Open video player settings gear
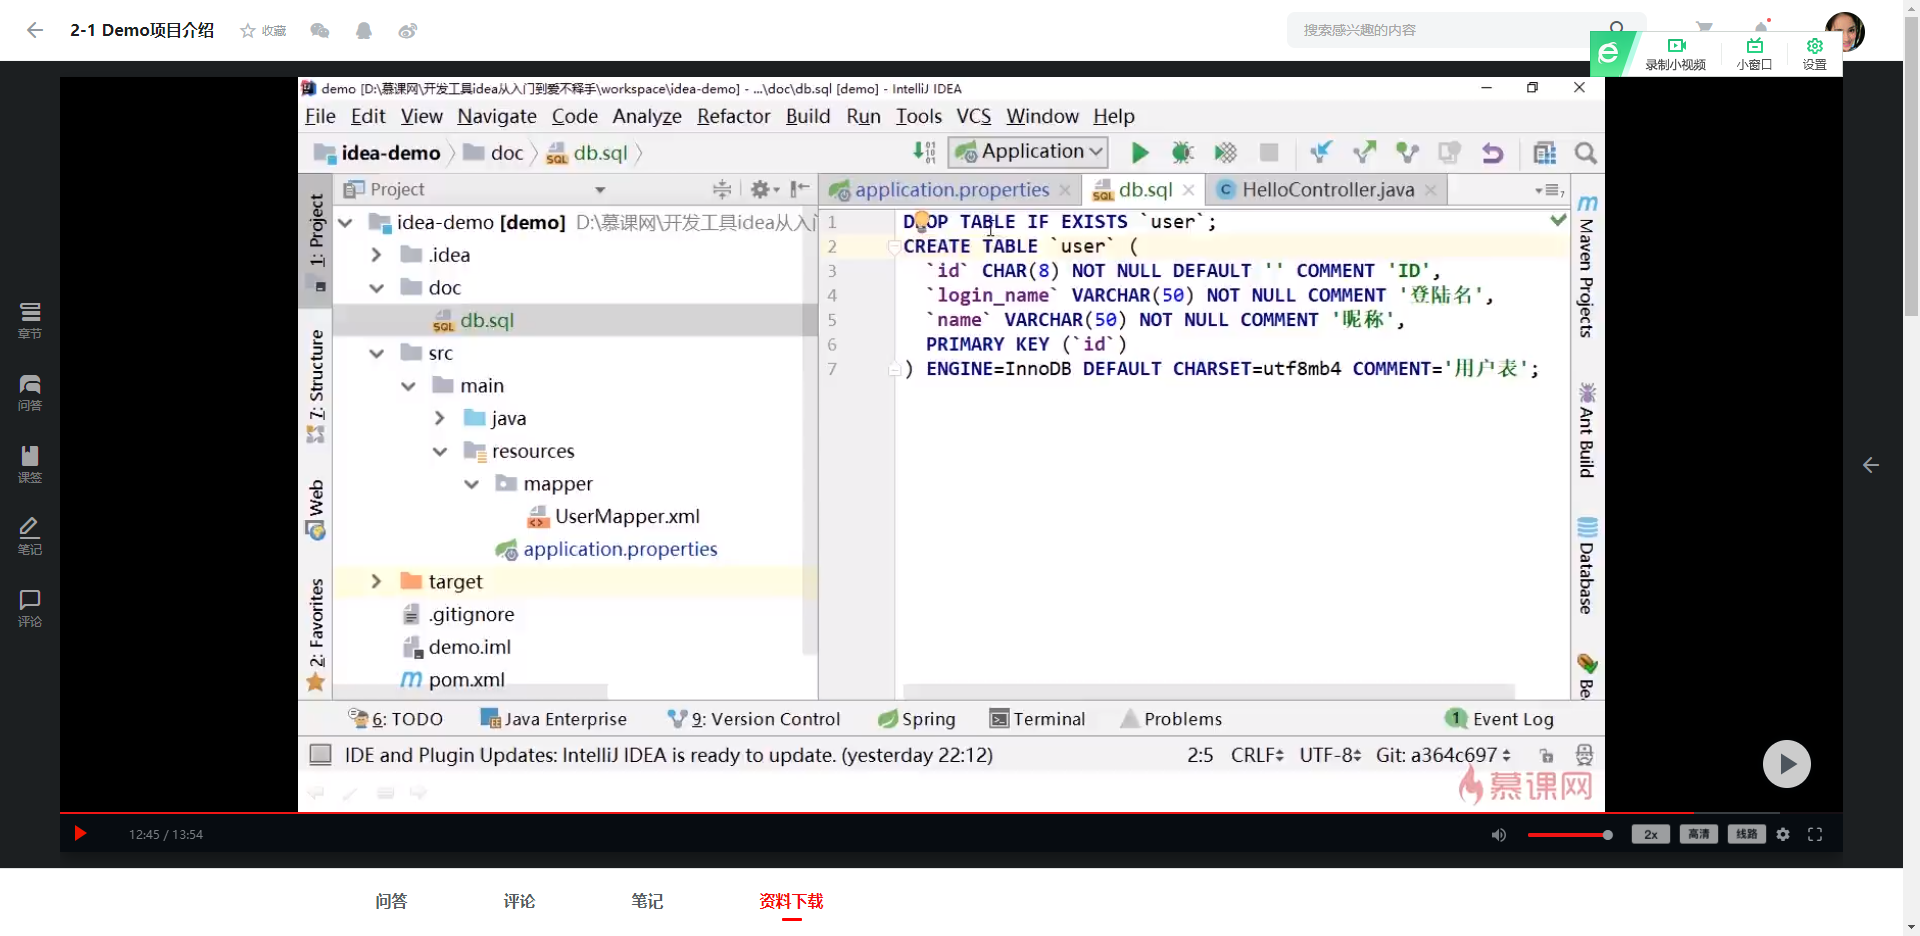 tap(1783, 834)
